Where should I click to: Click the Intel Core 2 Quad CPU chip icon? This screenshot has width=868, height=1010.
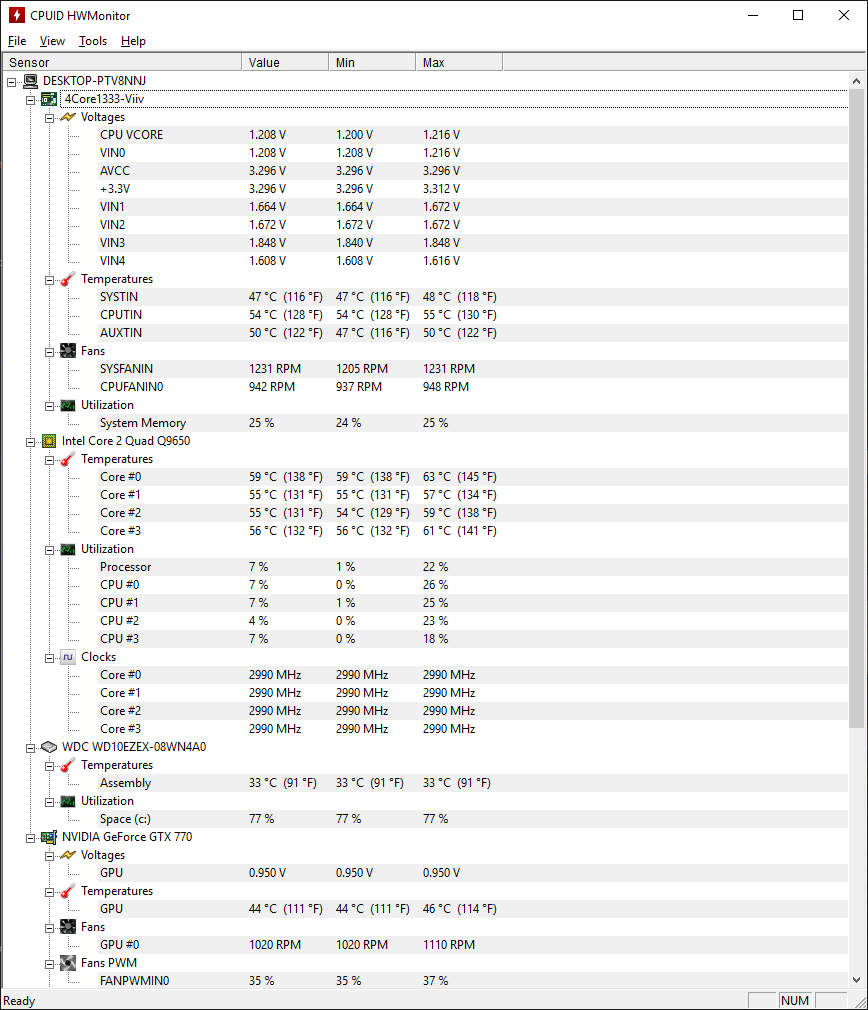(x=49, y=441)
